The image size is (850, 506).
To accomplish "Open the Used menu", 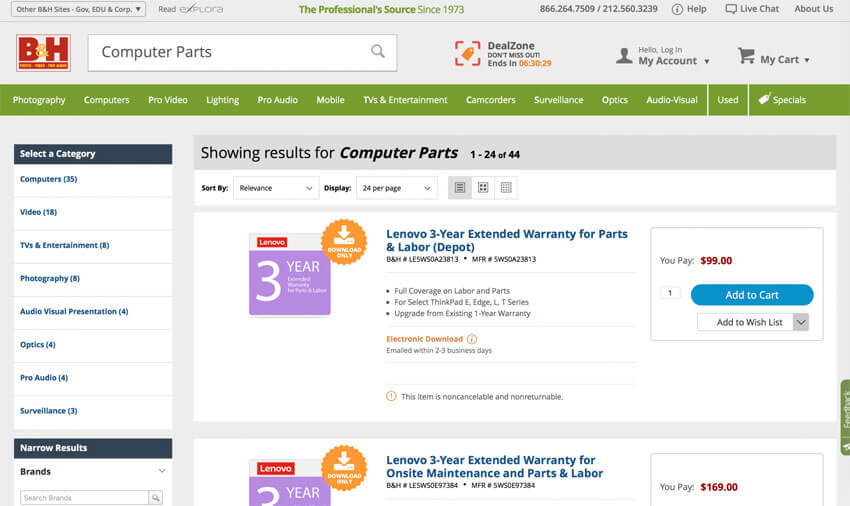I will 727,100.
